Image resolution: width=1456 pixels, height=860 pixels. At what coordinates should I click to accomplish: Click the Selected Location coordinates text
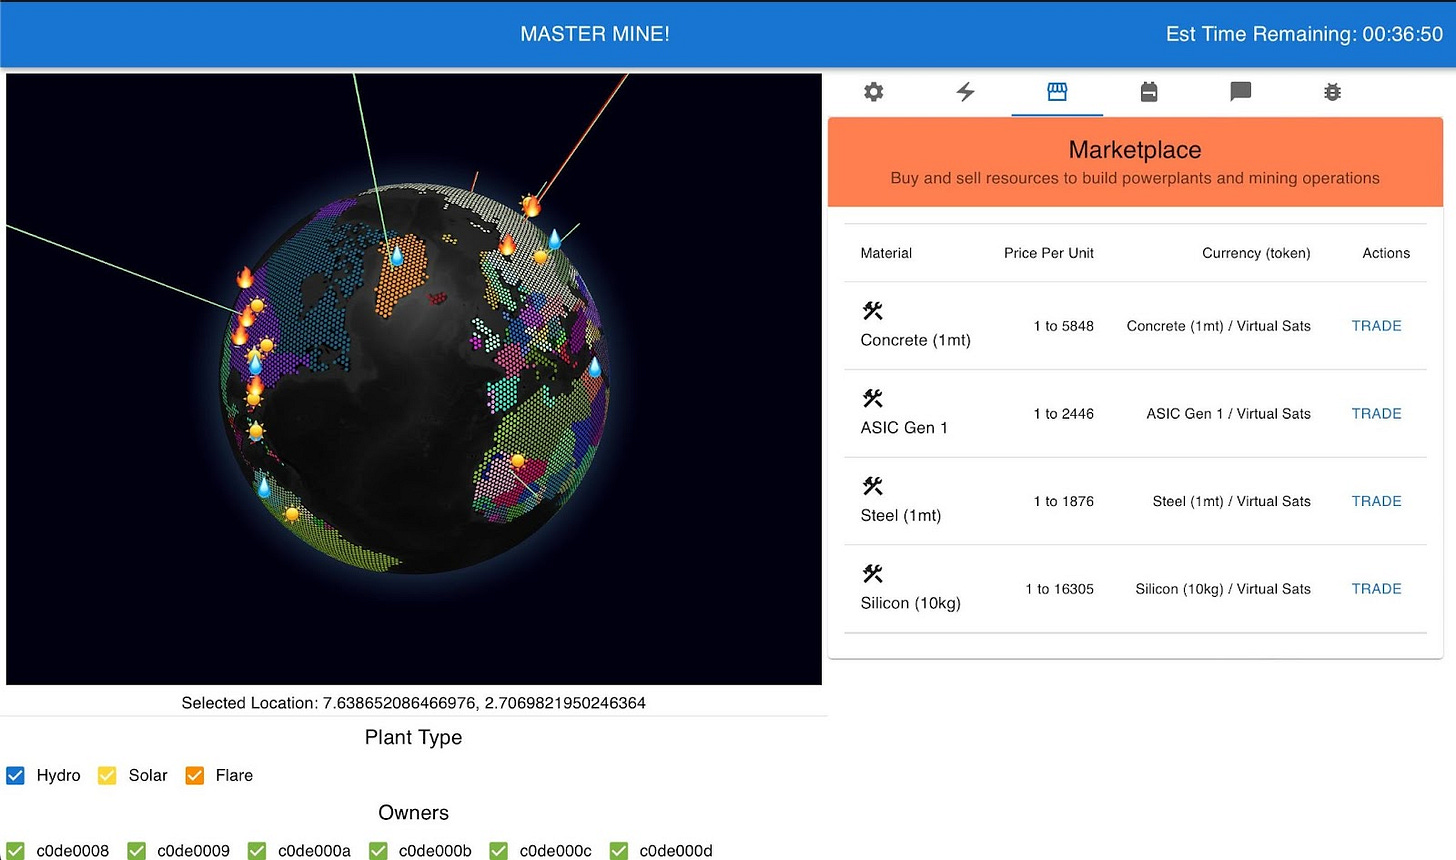coord(414,703)
